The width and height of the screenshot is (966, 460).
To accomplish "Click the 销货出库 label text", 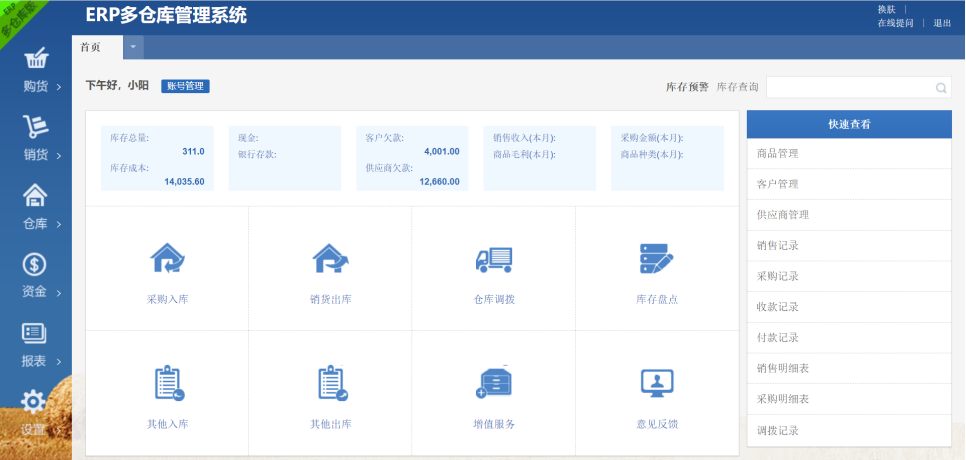I will click(331, 300).
